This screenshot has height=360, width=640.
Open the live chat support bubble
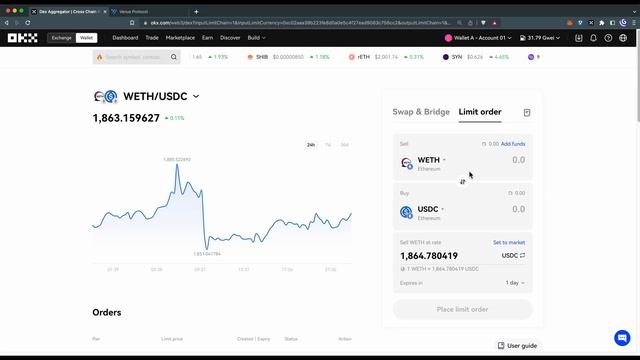(622, 338)
